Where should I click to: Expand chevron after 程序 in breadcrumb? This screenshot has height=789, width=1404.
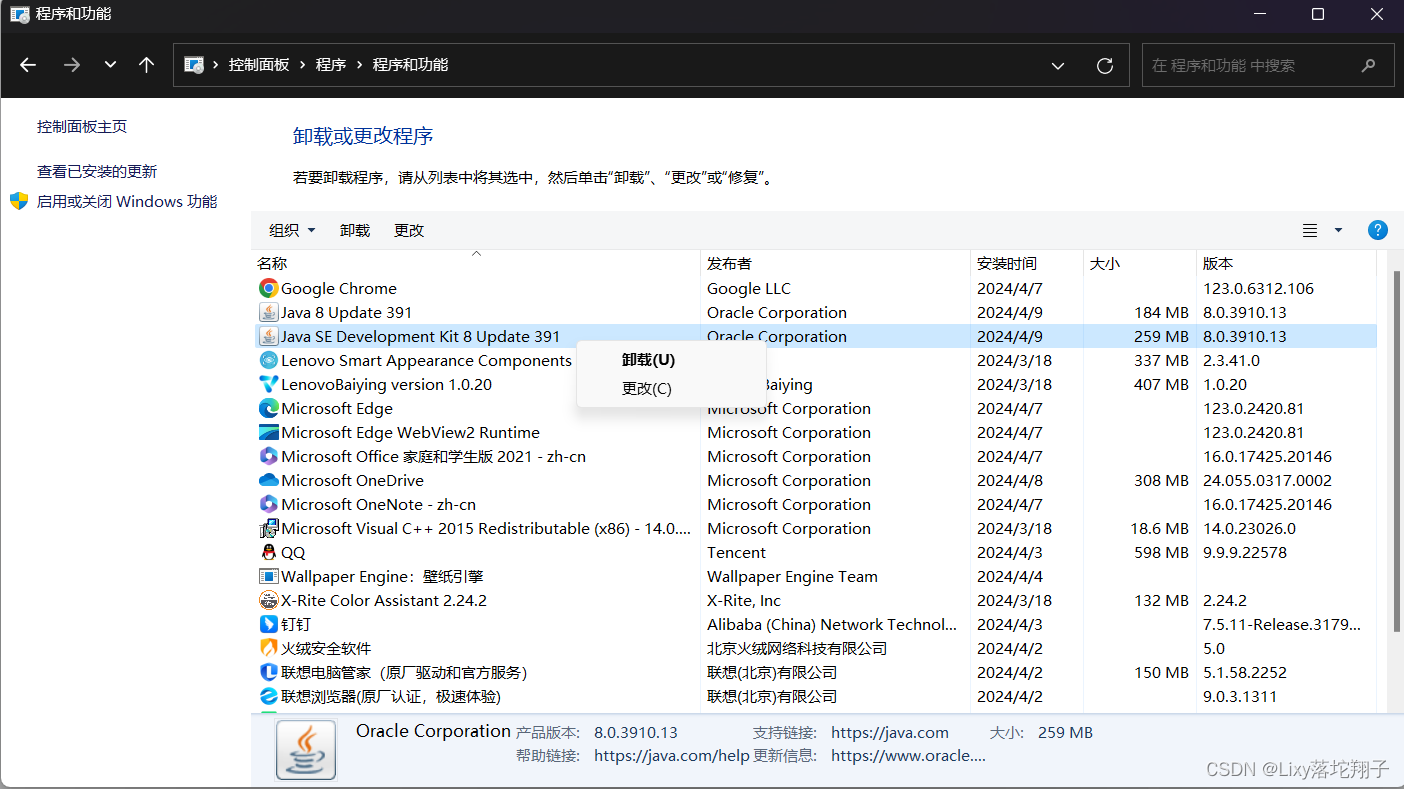(x=359, y=65)
